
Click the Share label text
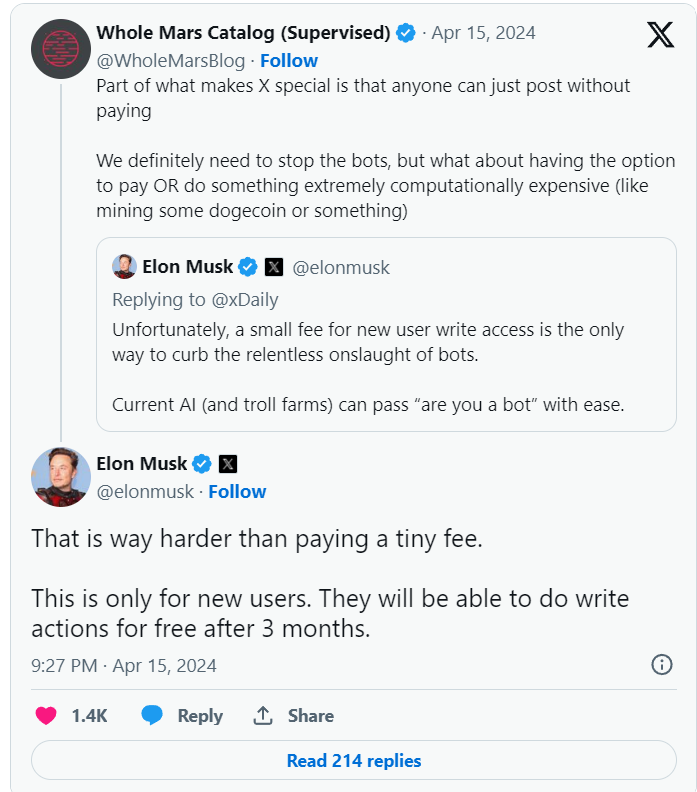[311, 716]
